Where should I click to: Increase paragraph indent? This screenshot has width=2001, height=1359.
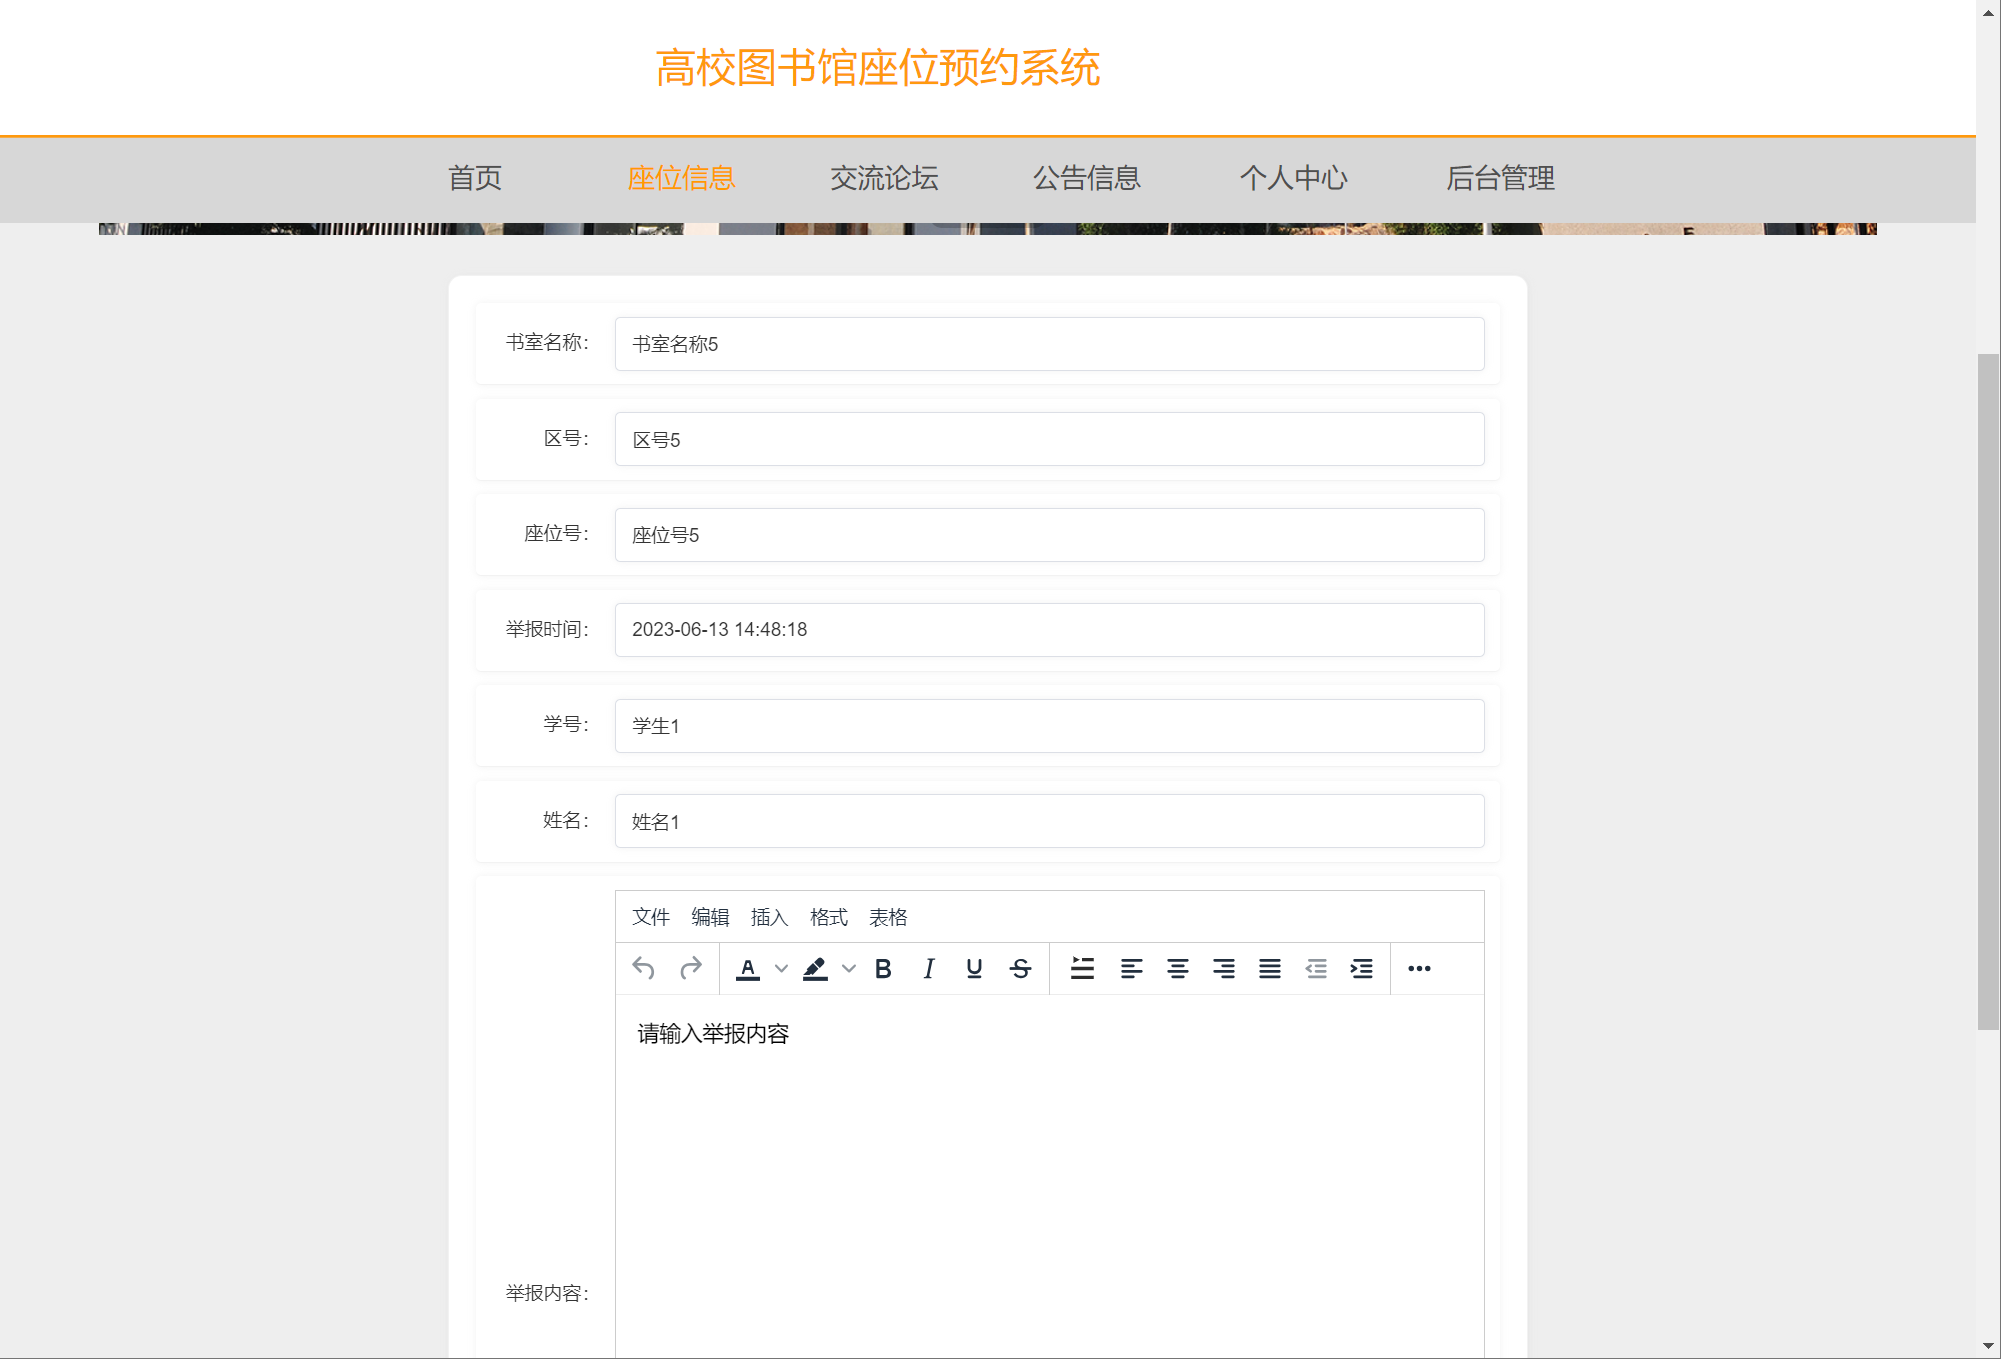coord(1361,968)
